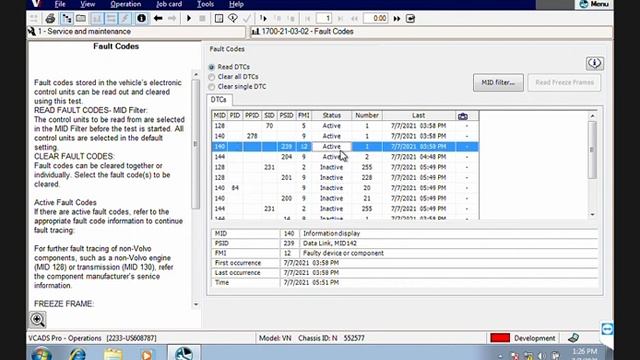The height and width of the screenshot is (360, 640).
Task: Start the operation with the play button
Action: tap(189, 18)
